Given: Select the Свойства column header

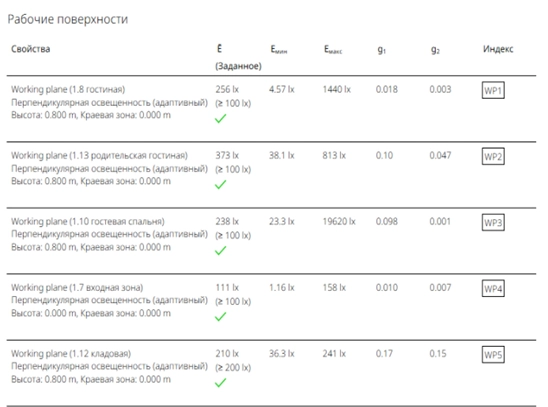Looking at the screenshot, I should pos(30,49).
